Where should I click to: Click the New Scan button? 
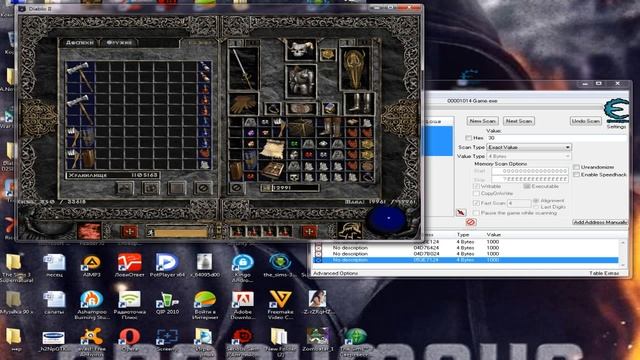482,121
